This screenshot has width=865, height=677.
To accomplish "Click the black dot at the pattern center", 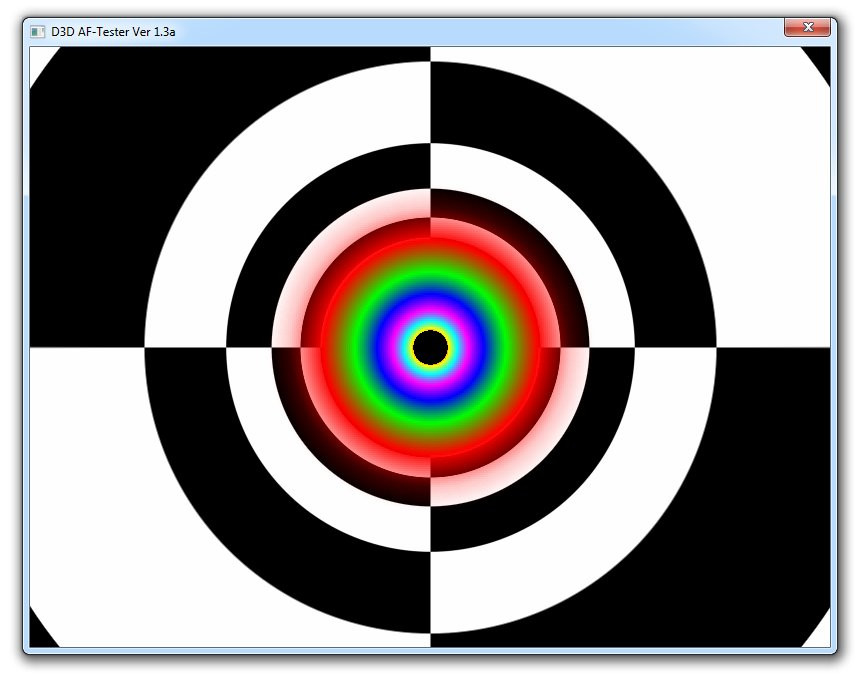I will pyautogui.click(x=430, y=349).
